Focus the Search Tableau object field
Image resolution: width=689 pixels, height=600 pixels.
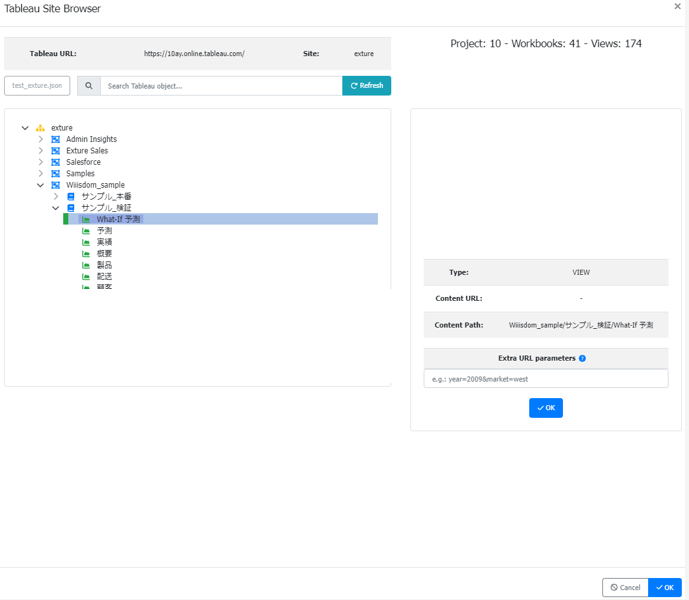click(x=221, y=86)
